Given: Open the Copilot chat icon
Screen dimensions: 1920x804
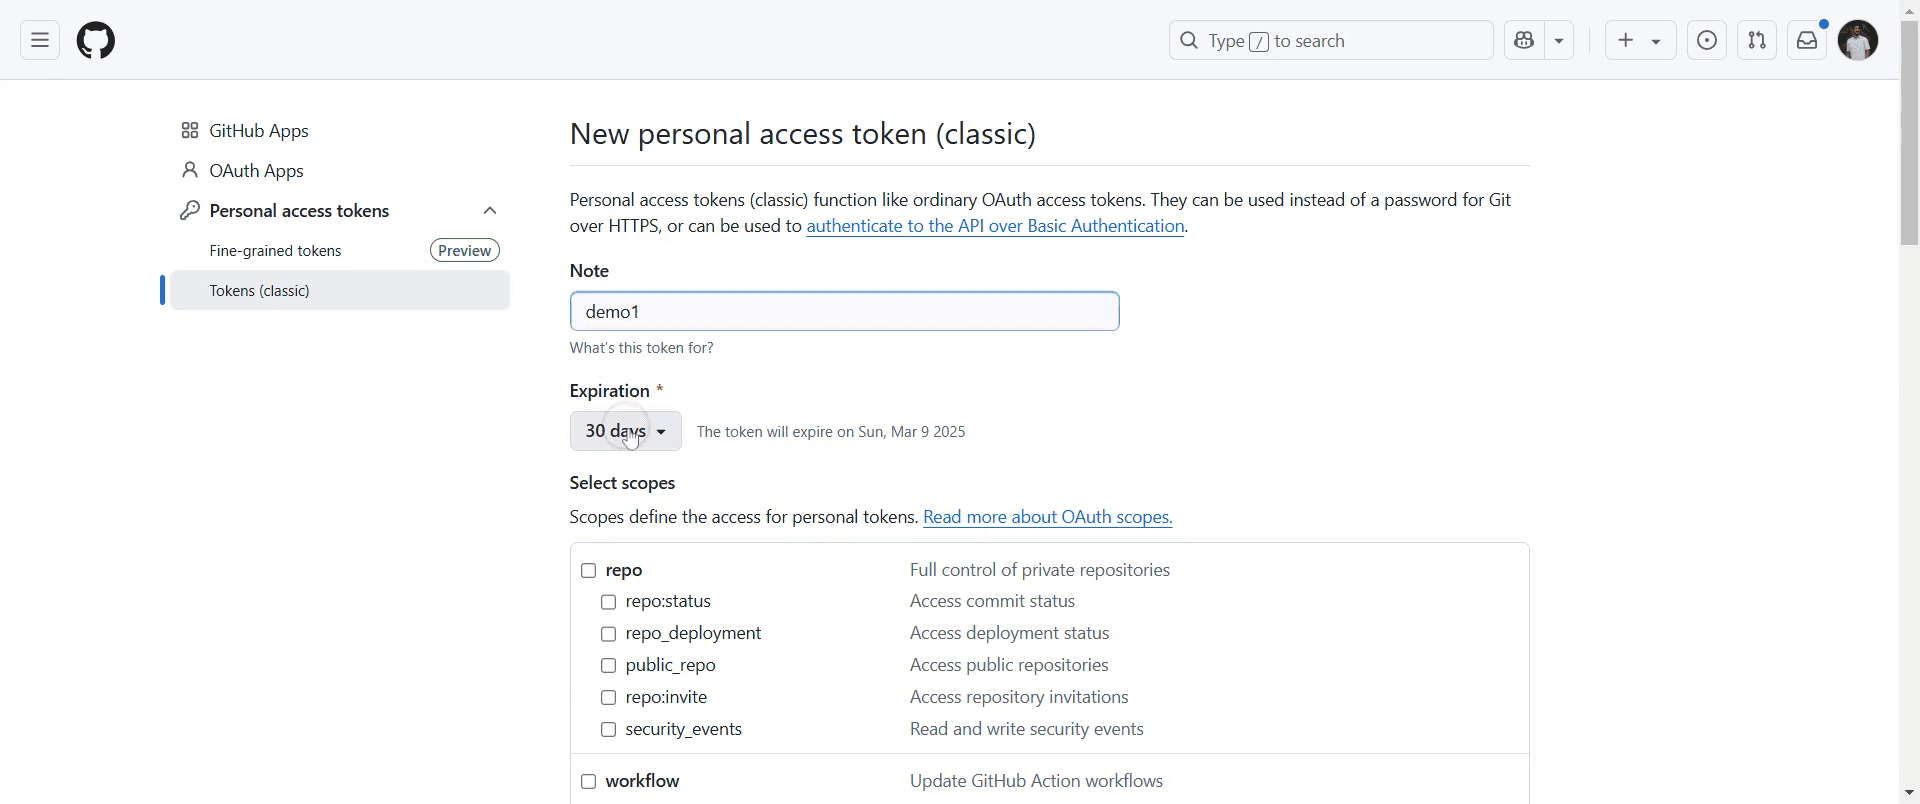Looking at the screenshot, I should pyautogui.click(x=1524, y=41).
